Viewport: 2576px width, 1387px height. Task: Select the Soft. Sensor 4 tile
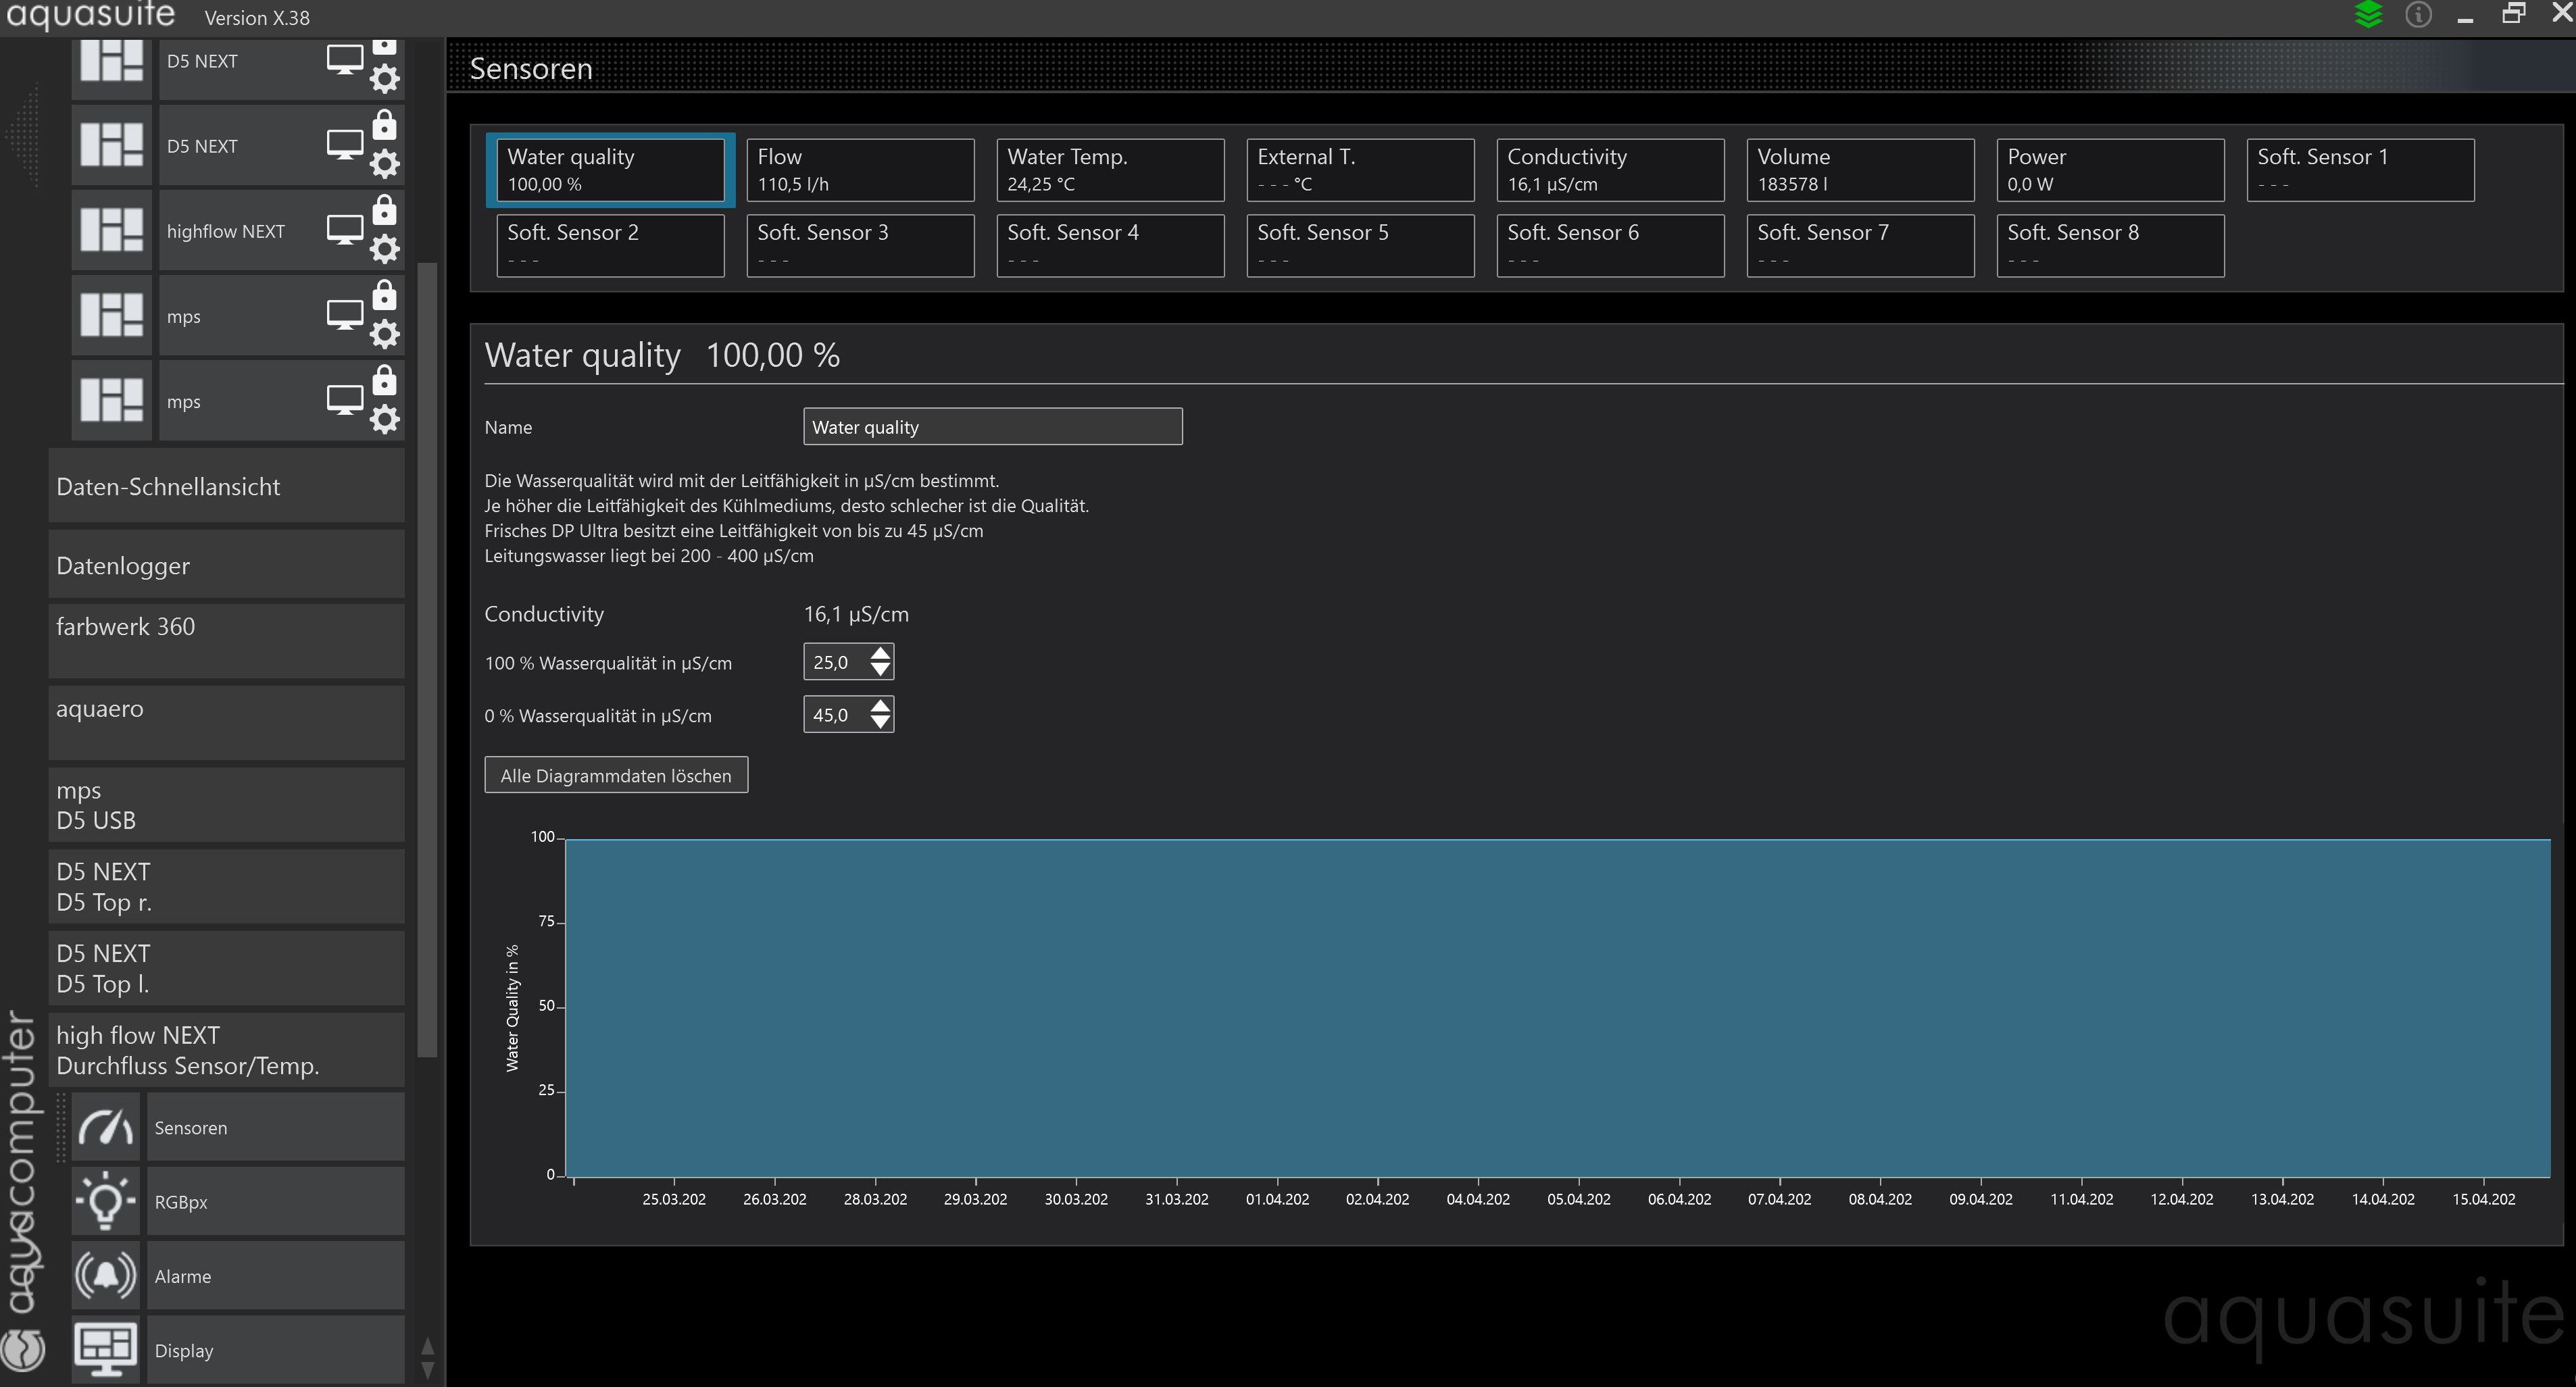(1110, 246)
